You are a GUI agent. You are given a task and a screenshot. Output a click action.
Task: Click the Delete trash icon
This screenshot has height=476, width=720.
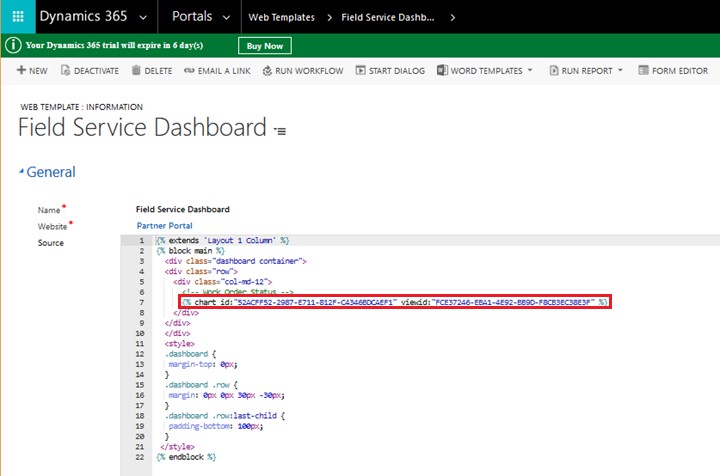point(136,70)
